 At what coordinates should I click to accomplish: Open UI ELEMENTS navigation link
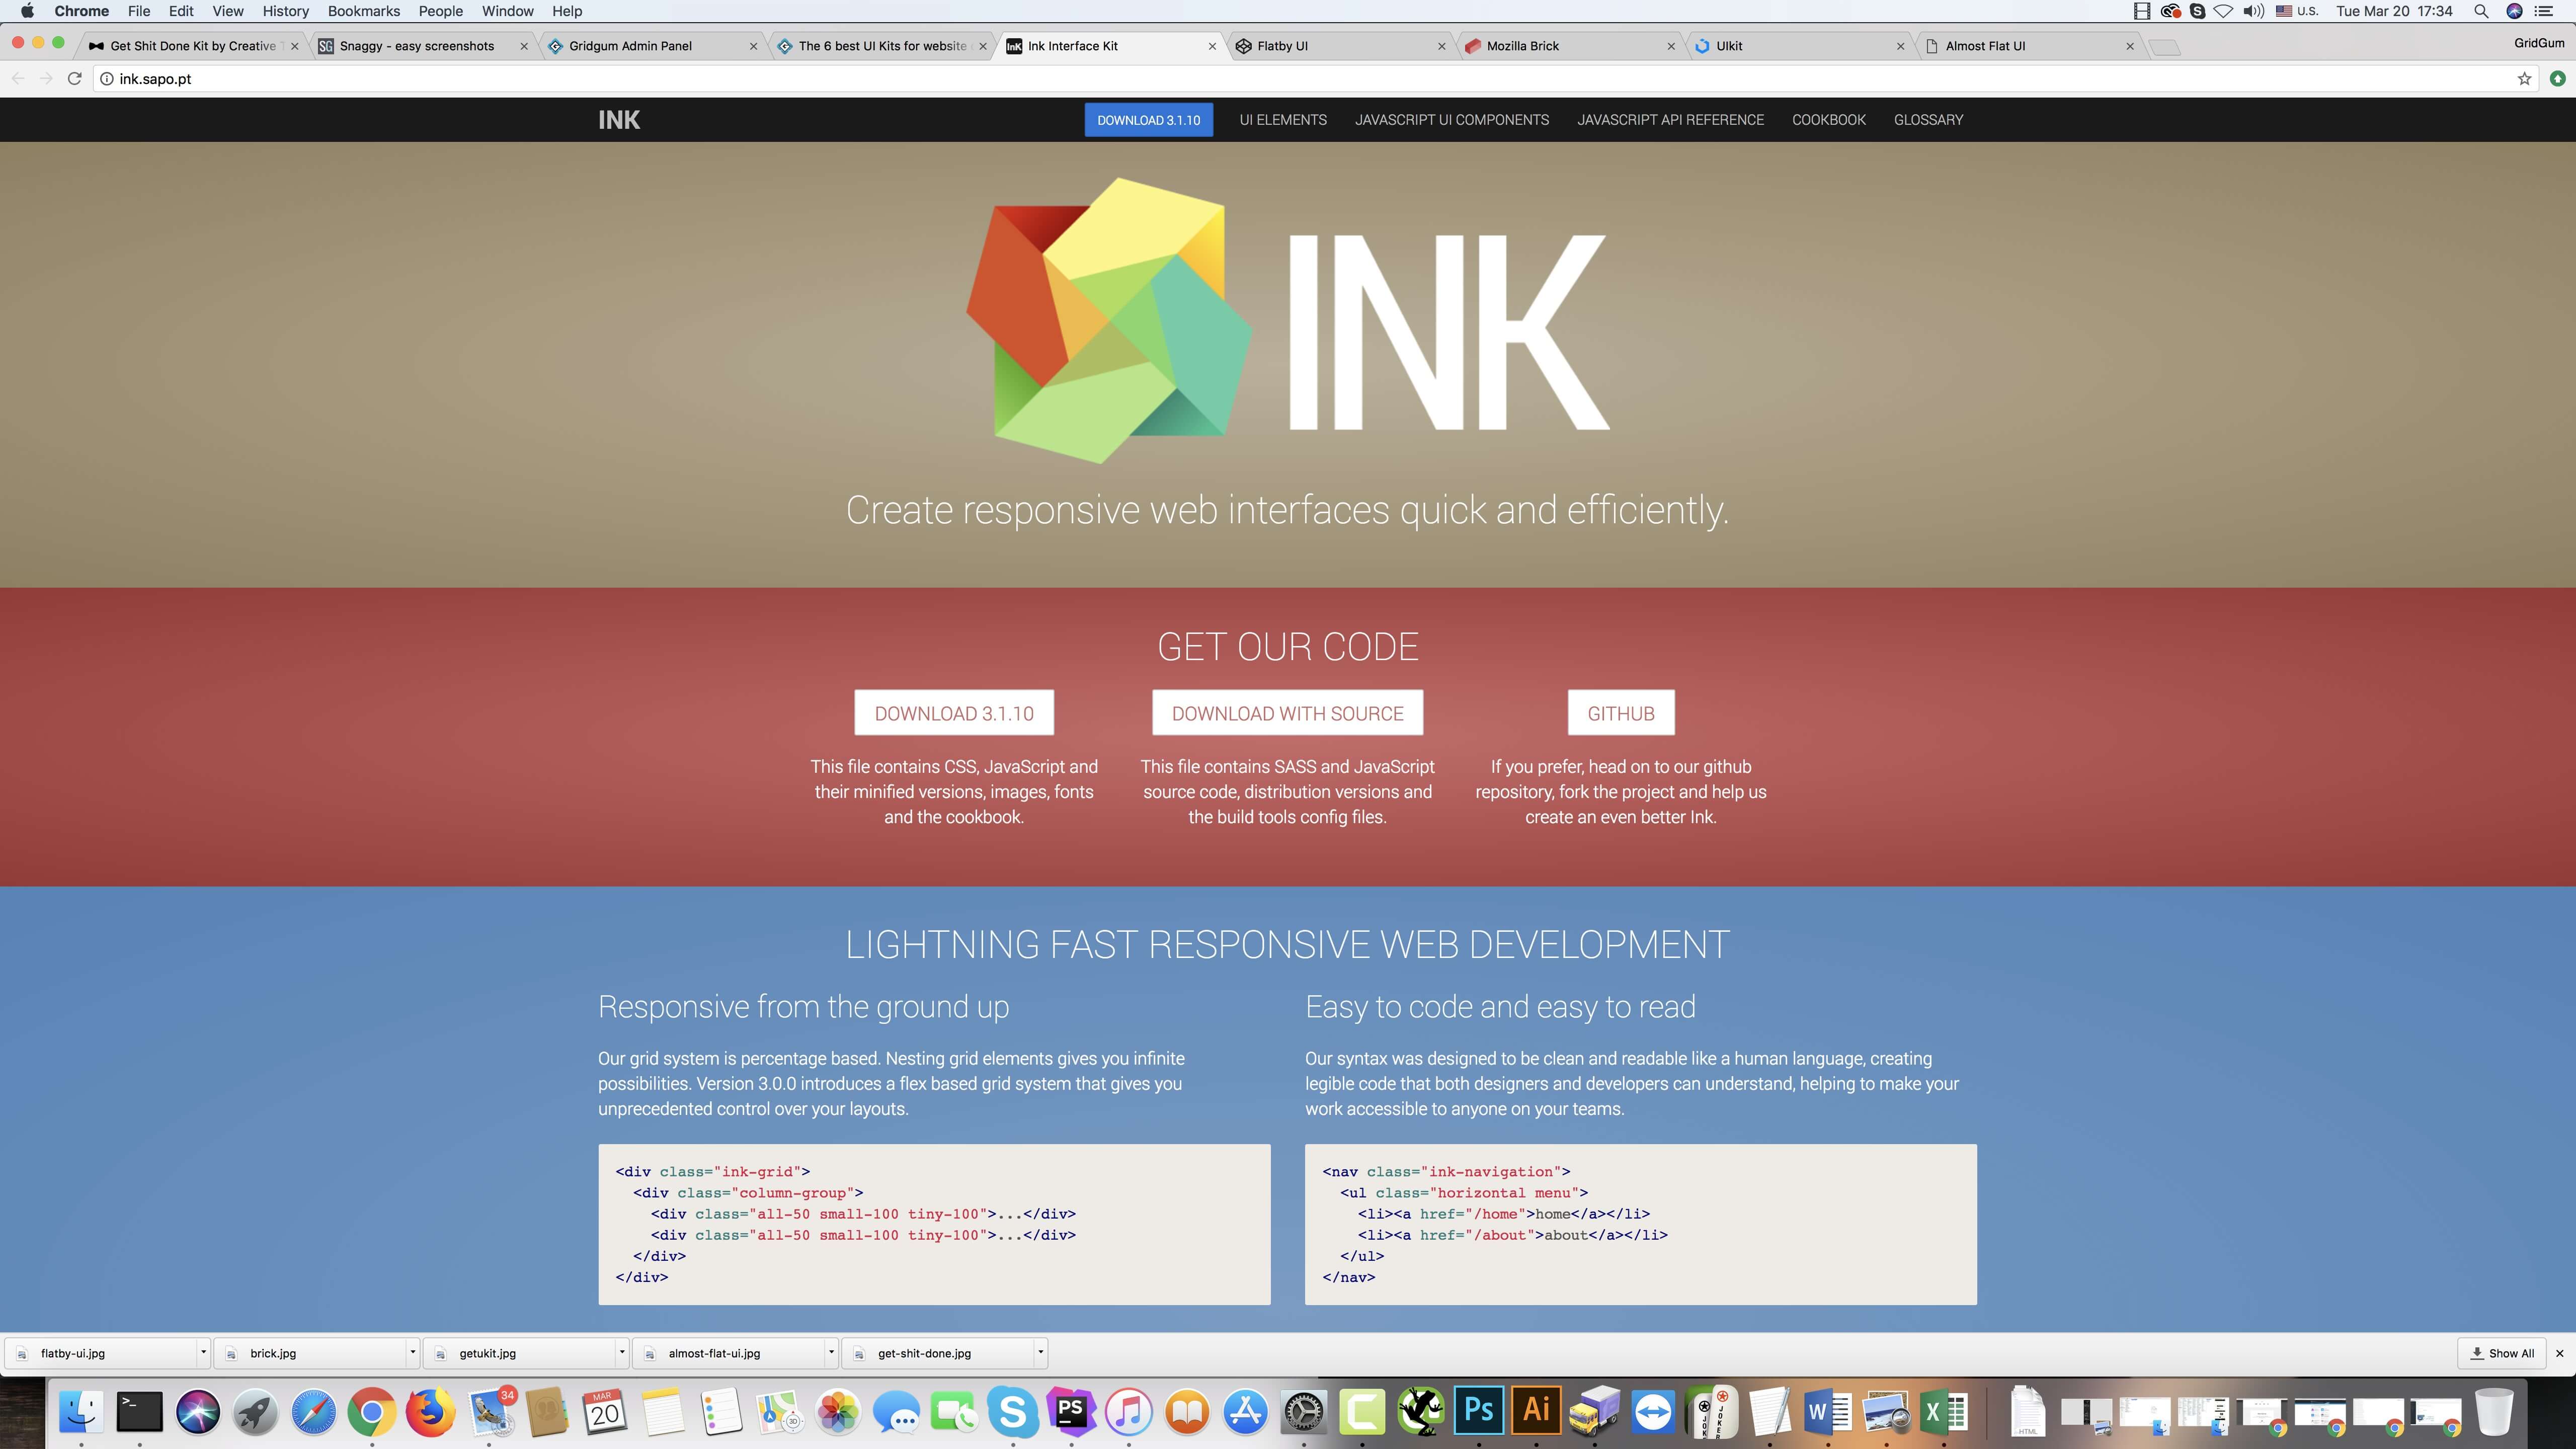1283,120
